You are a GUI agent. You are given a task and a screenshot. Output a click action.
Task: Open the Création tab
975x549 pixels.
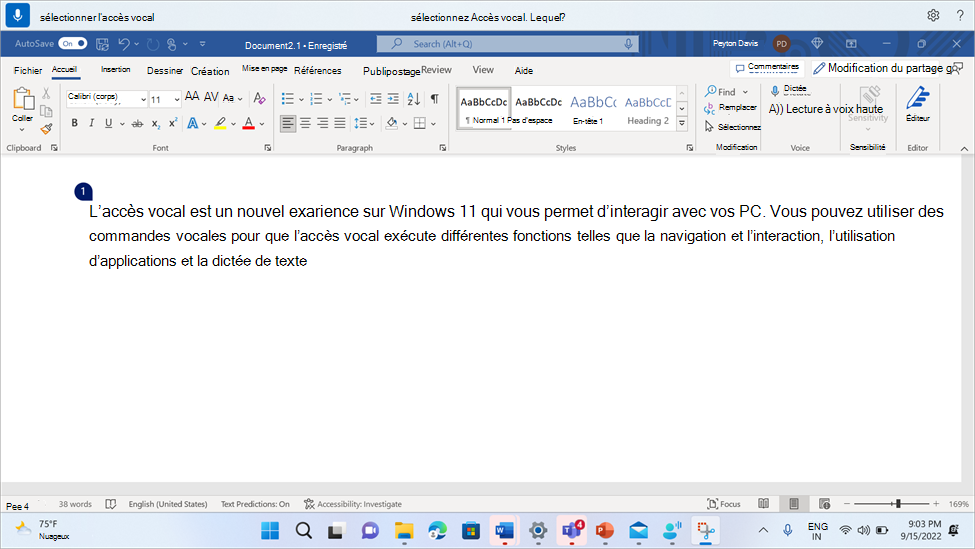tap(210, 72)
